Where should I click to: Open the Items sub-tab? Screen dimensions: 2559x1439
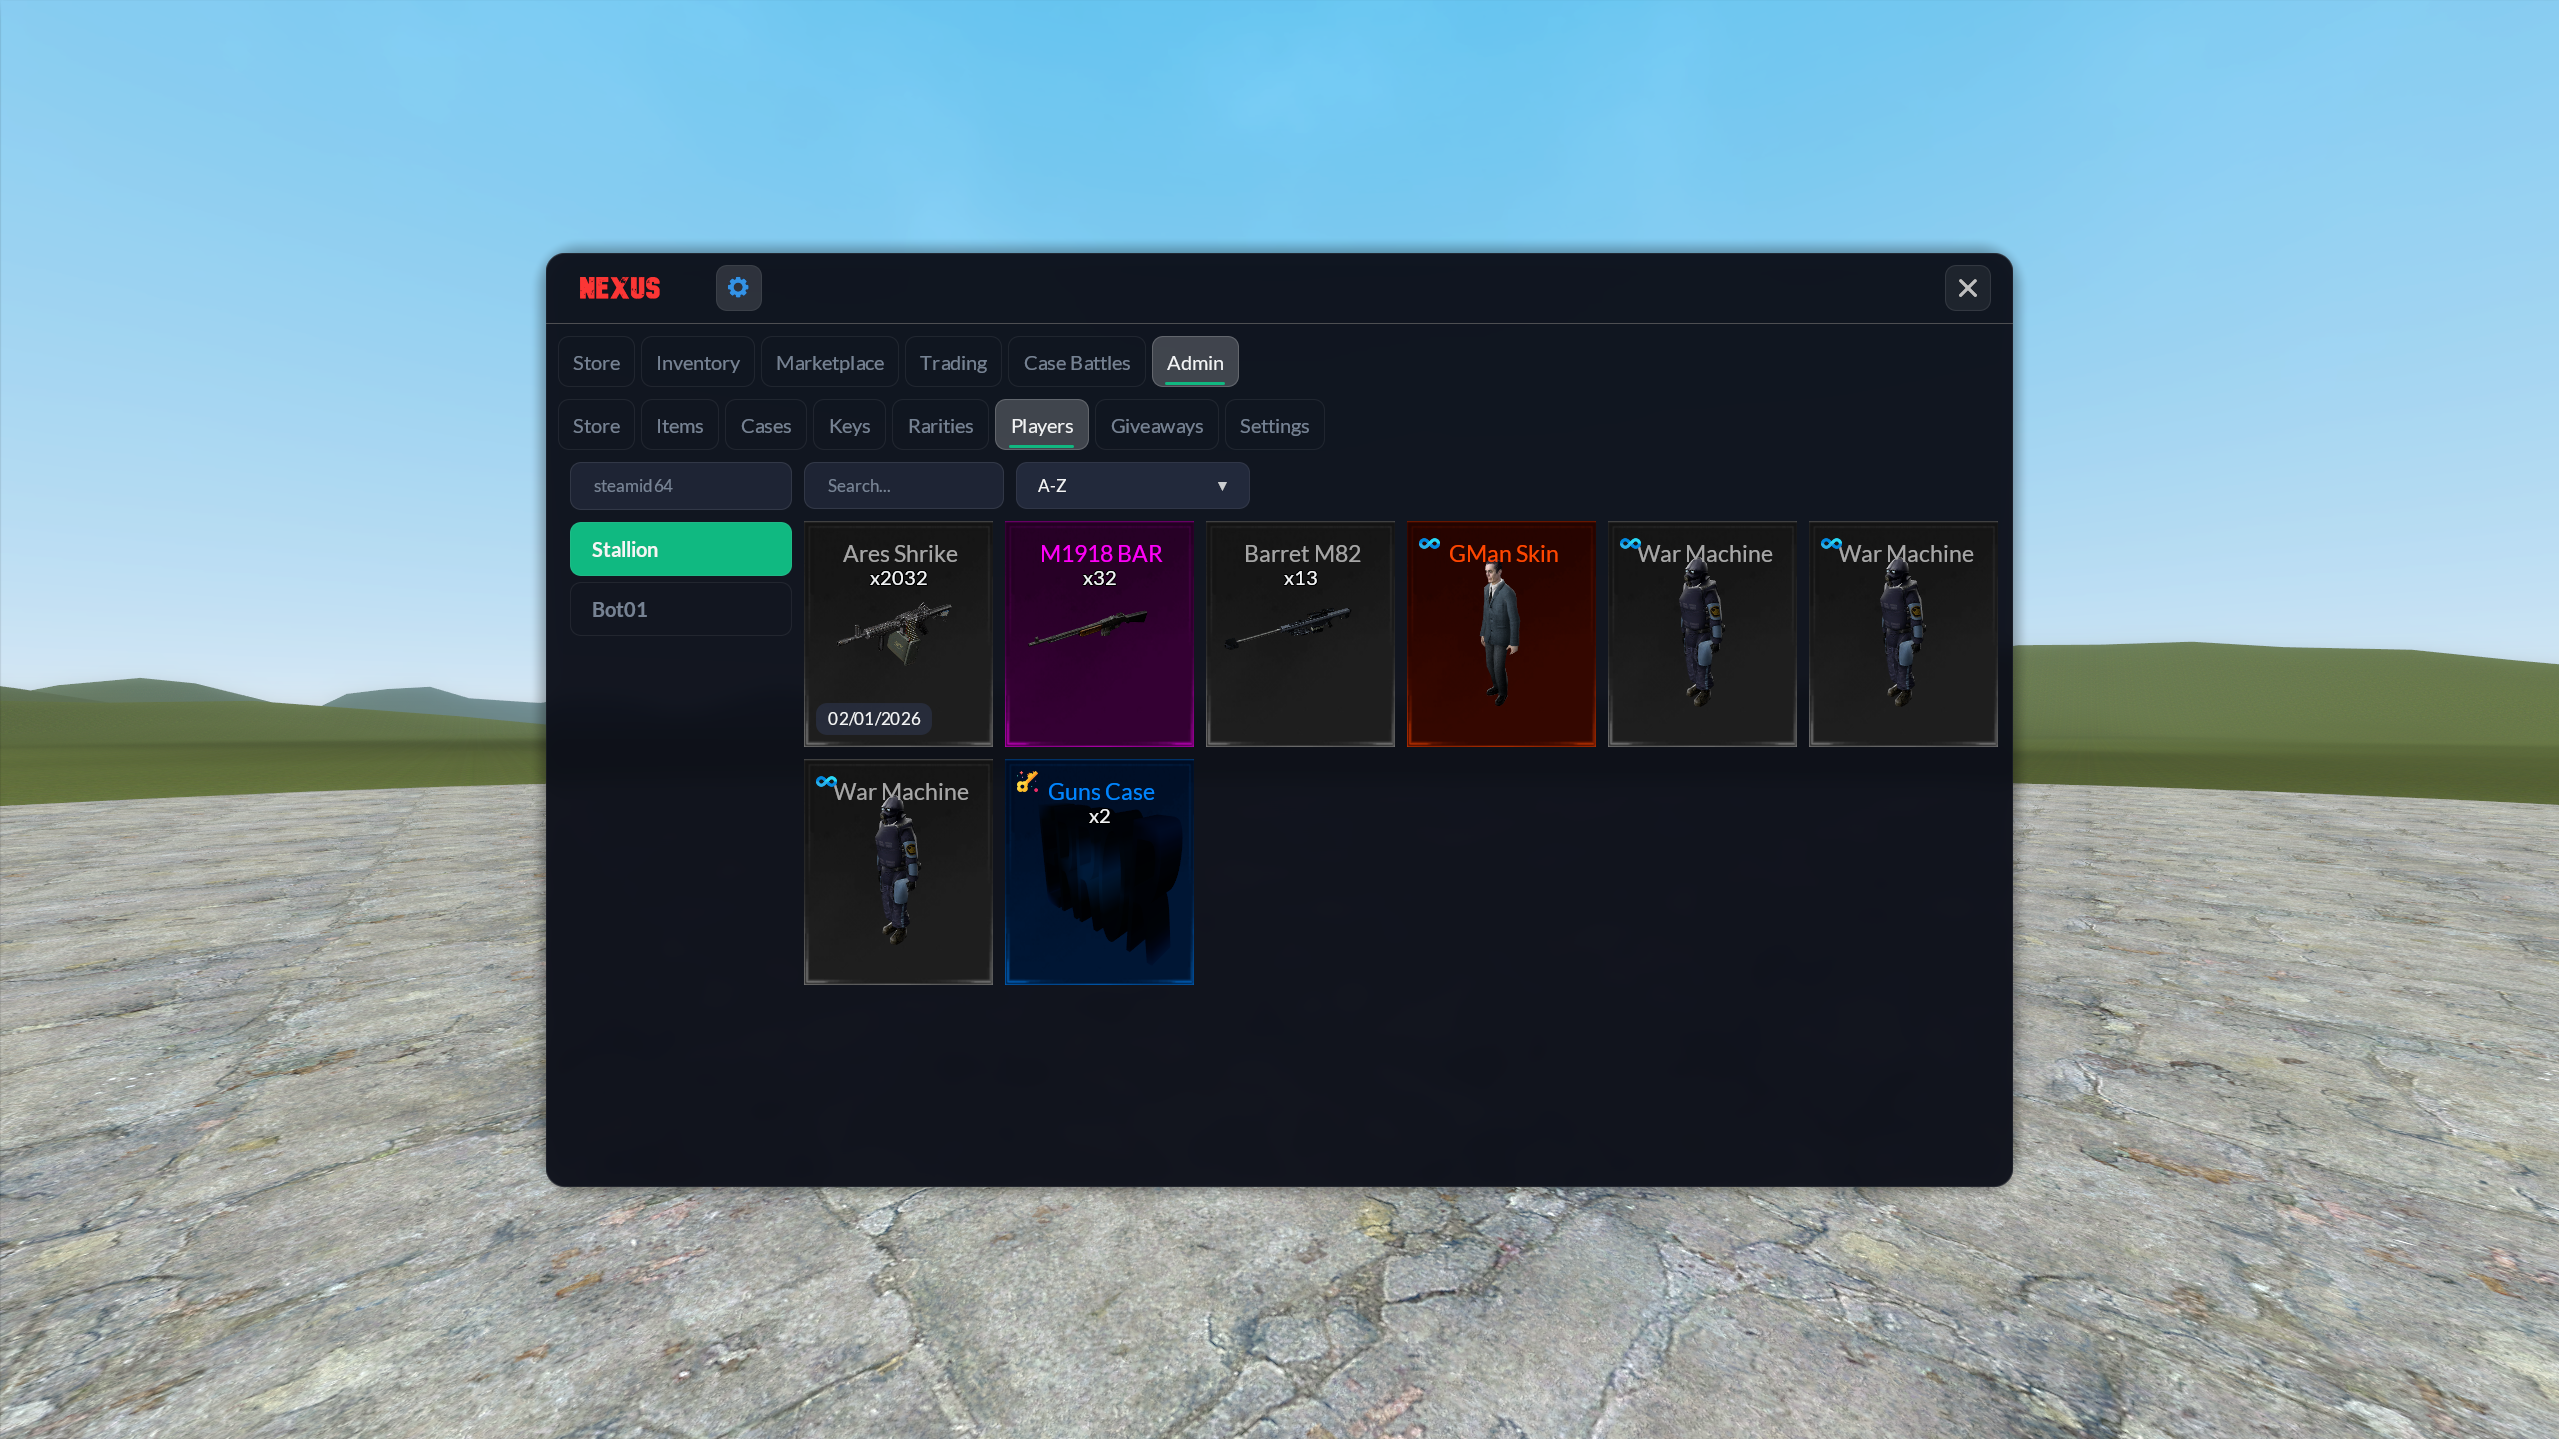[679, 425]
